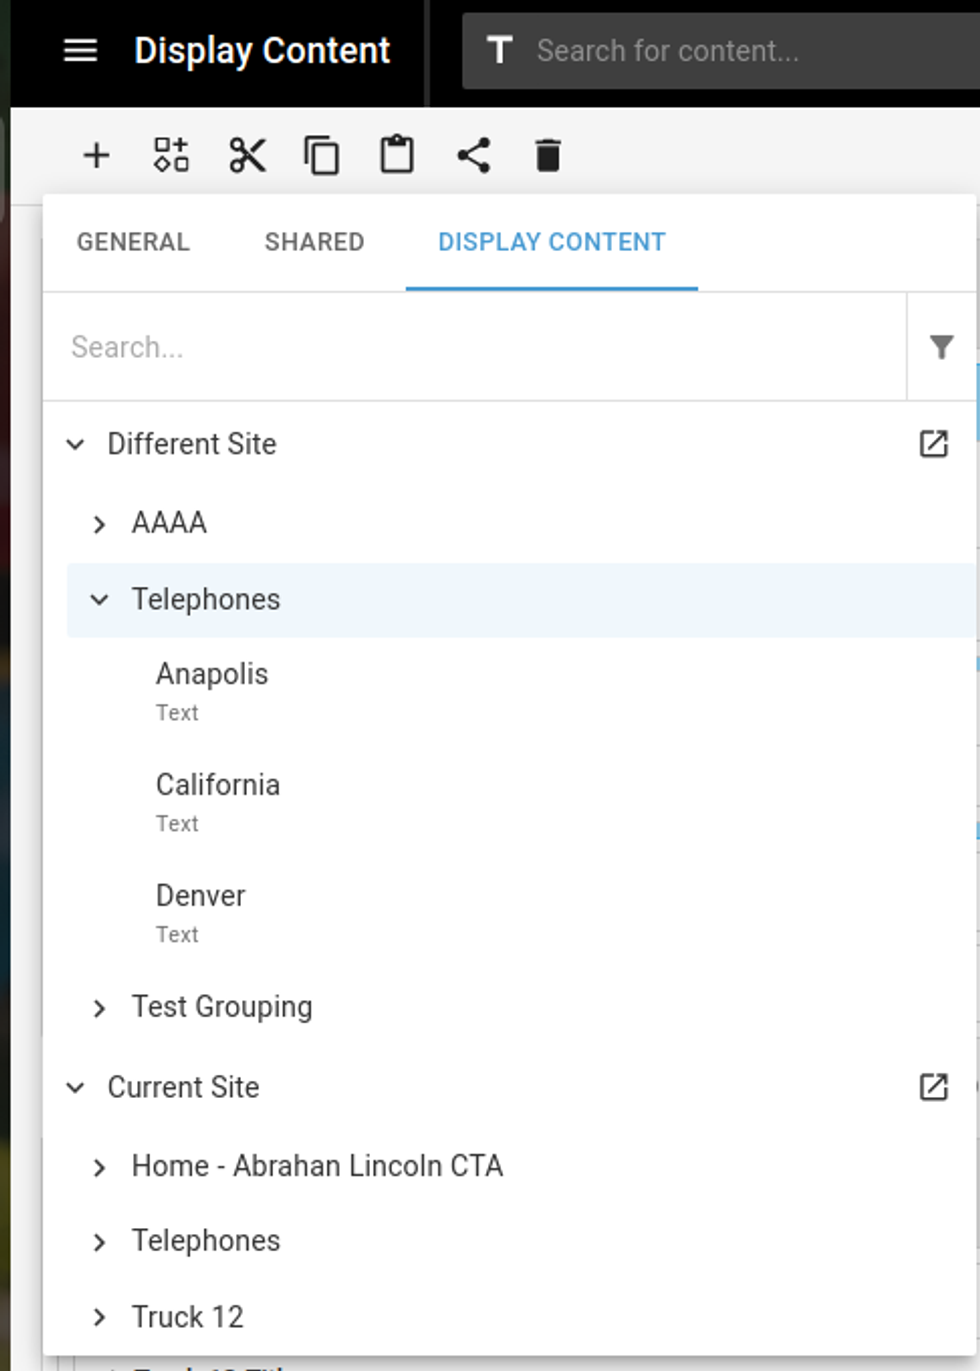Open Different Site in new window
The width and height of the screenshot is (980, 1371).
pos(933,444)
